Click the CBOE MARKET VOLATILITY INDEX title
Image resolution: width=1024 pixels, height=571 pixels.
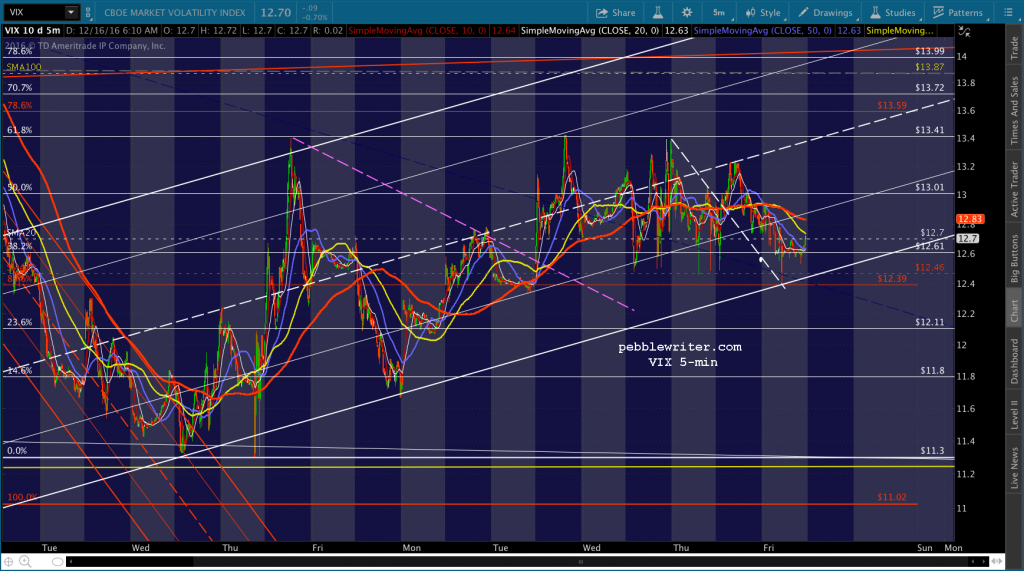pos(175,12)
